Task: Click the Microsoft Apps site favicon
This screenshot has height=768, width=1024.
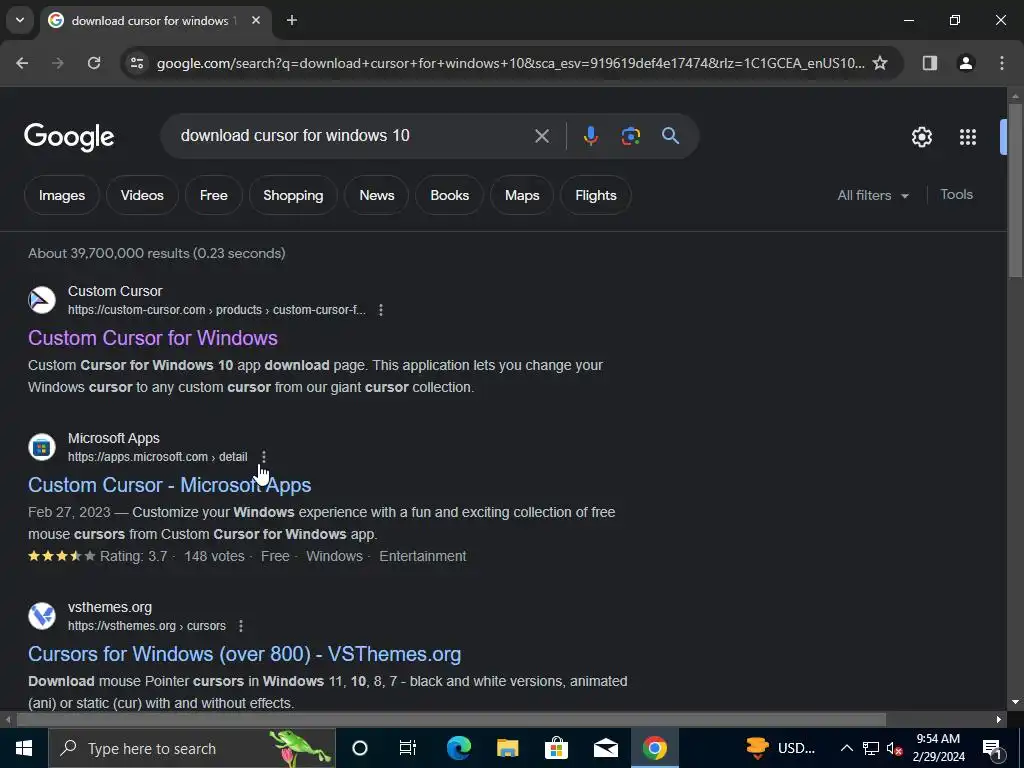Action: click(42, 447)
